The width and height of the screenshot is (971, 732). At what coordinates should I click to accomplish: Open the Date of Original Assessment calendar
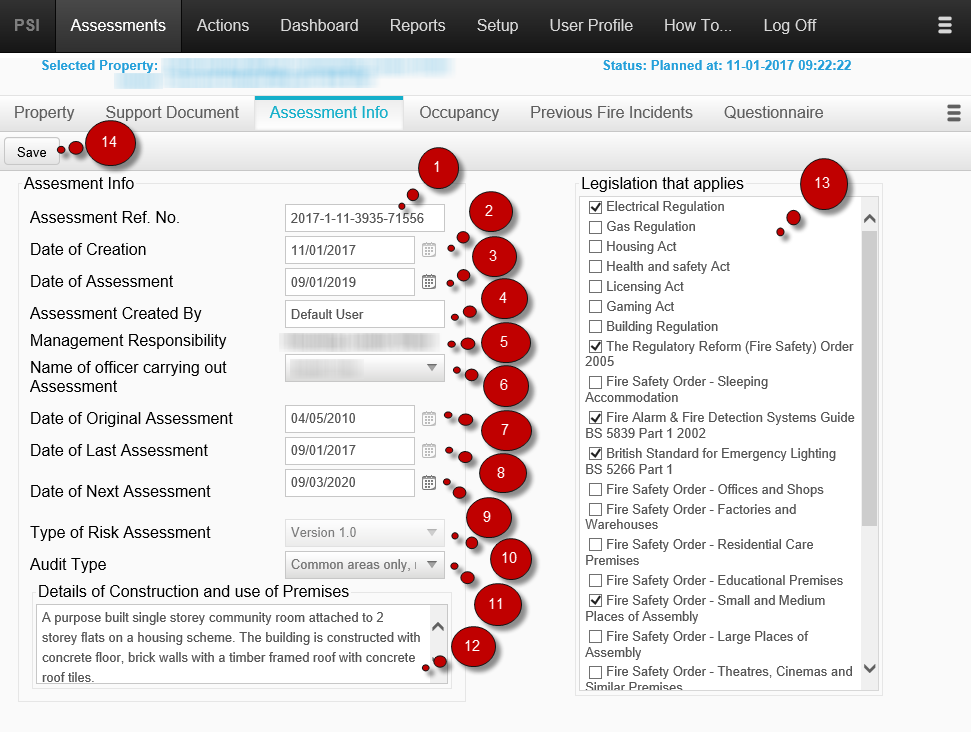coord(428,419)
